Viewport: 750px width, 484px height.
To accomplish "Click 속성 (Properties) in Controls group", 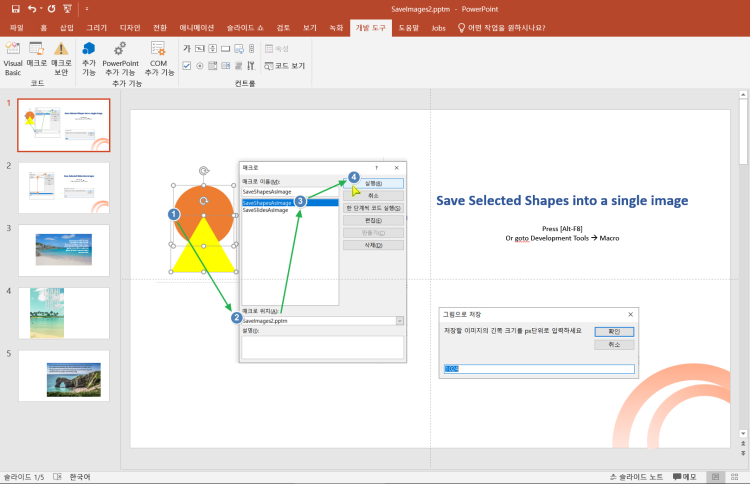I will point(277,48).
